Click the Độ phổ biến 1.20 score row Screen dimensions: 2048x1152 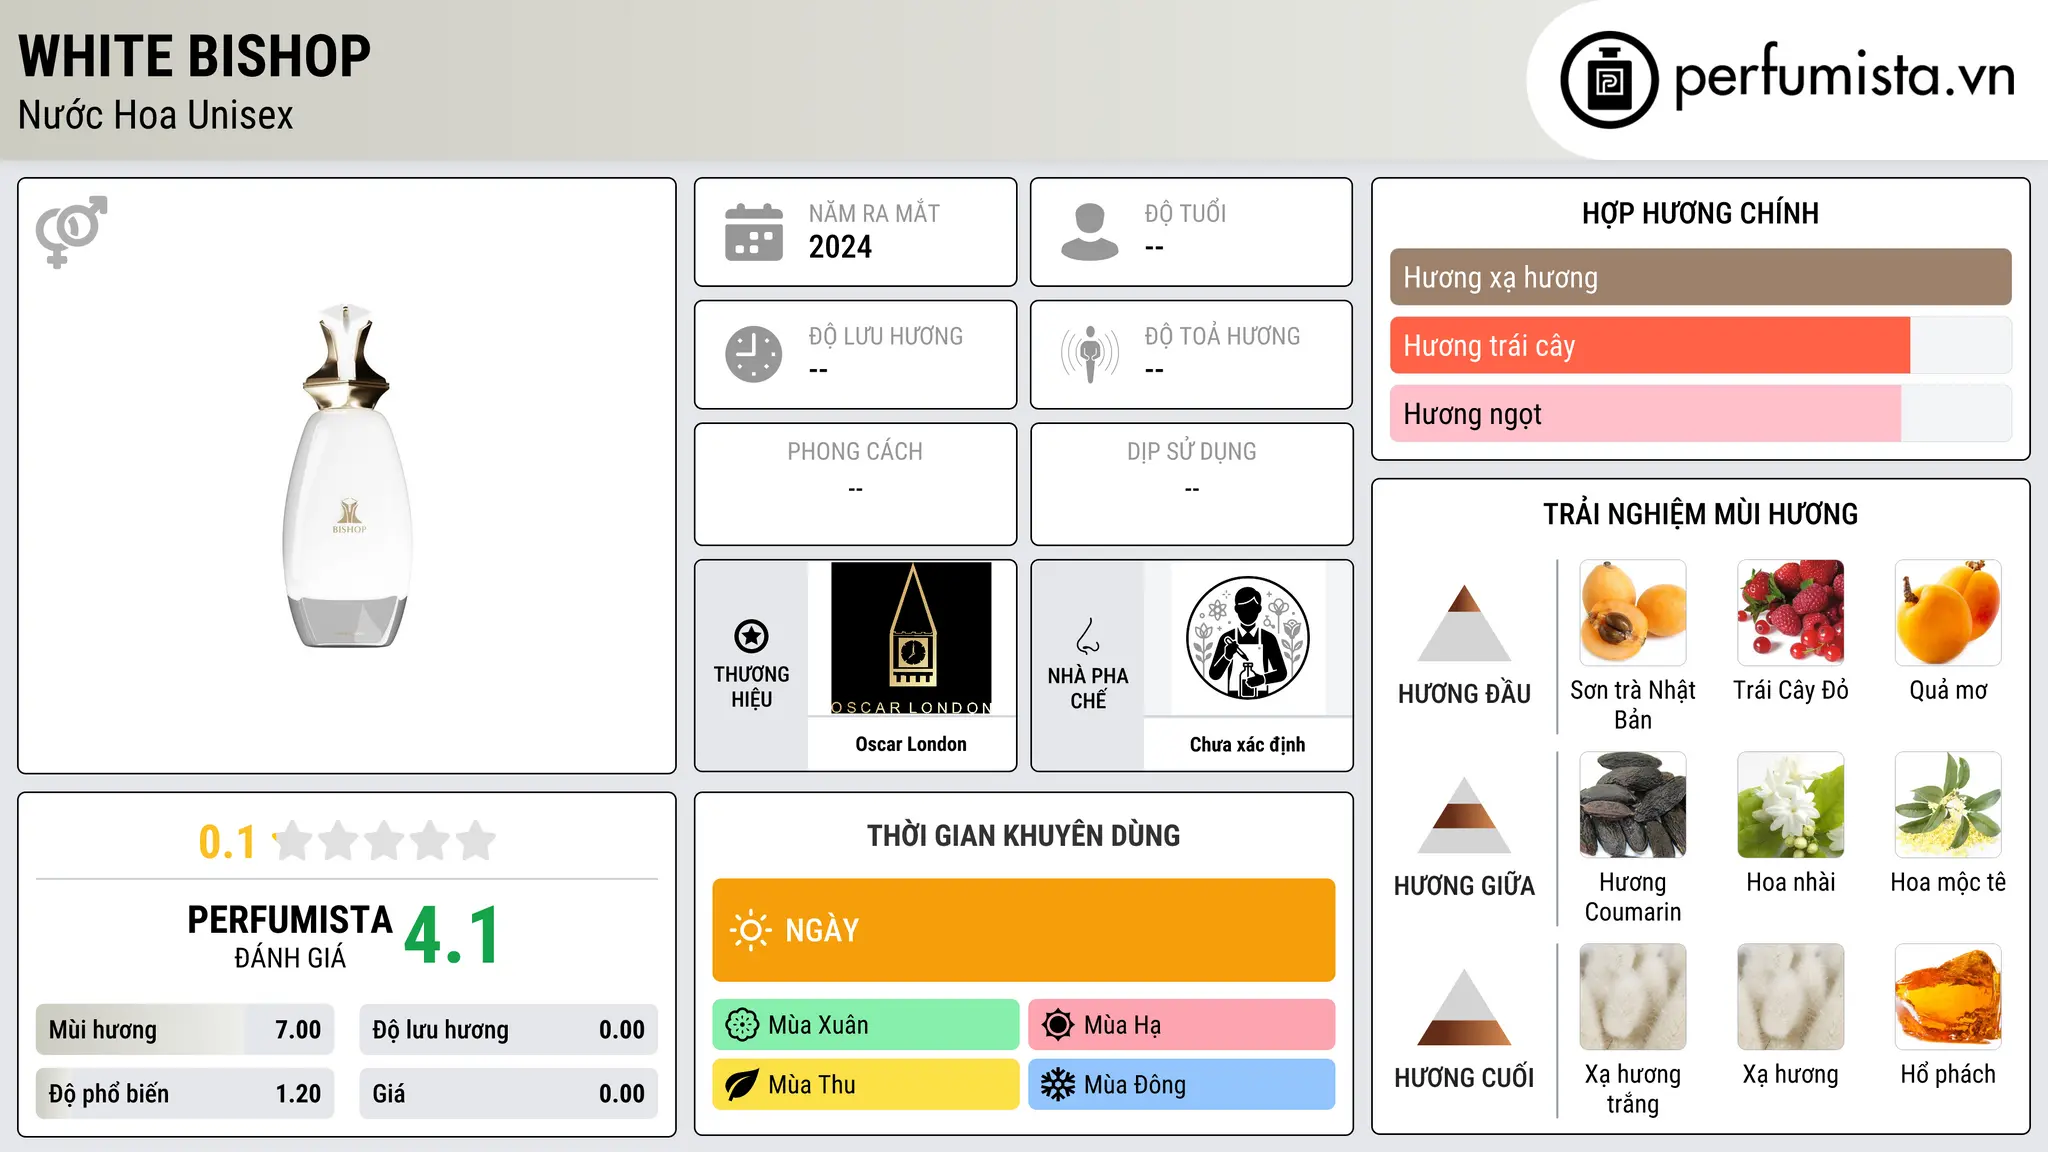[185, 1094]
